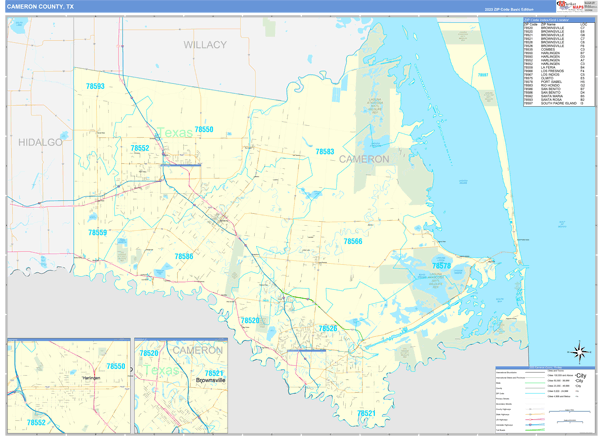
Task: Click the 78552 ZIP code near Texas label
Action: [x=140, y=148]
